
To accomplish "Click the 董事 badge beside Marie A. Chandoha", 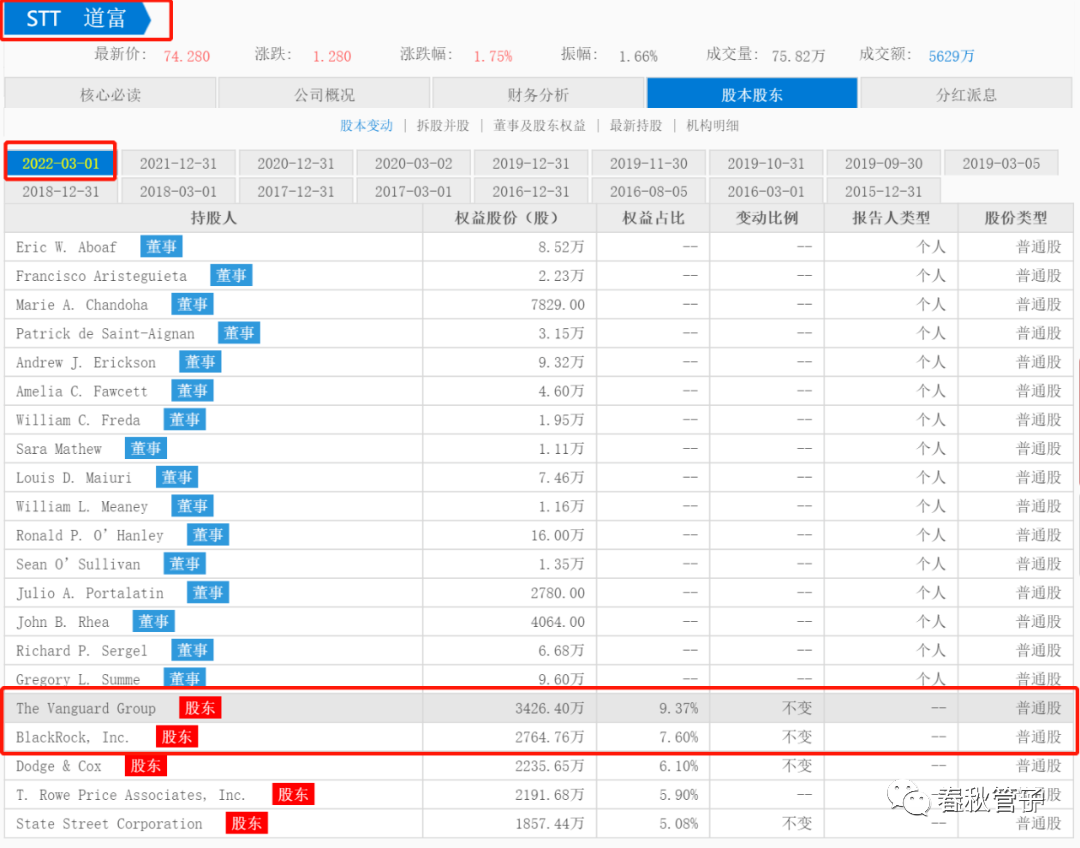I will point(192,304).
